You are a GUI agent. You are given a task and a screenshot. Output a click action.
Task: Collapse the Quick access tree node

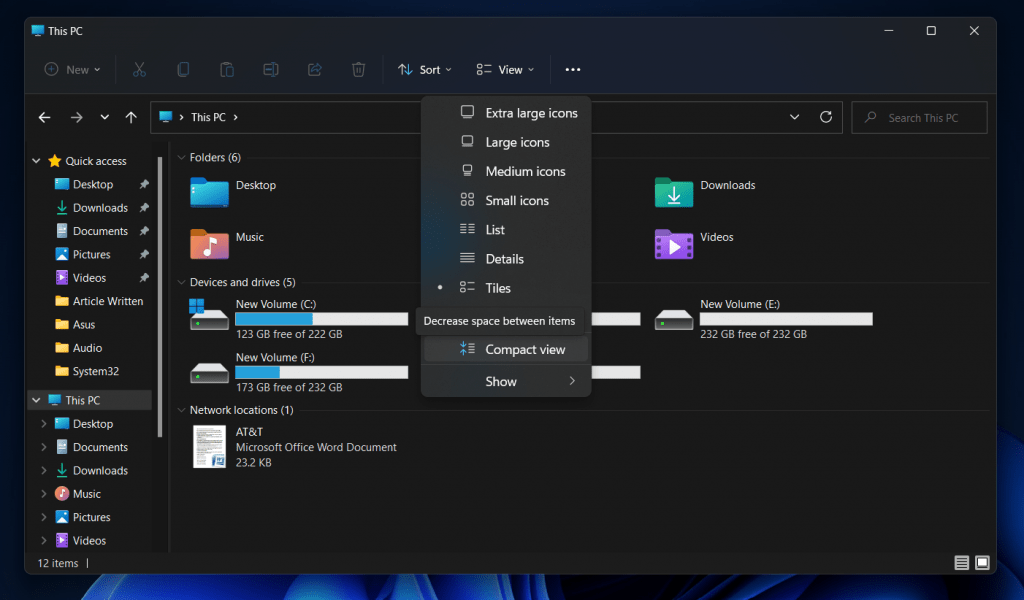tap(37, 161)
